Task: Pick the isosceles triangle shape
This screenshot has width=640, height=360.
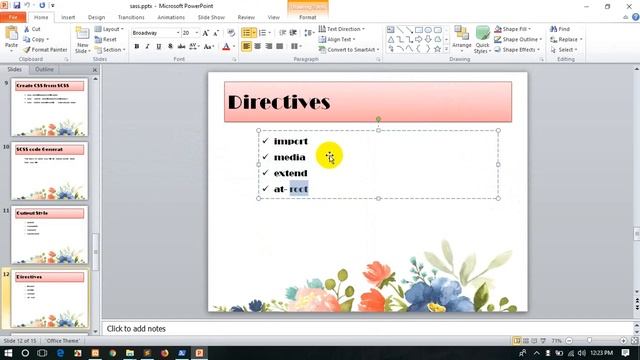Action: click(x=391, y=39)
